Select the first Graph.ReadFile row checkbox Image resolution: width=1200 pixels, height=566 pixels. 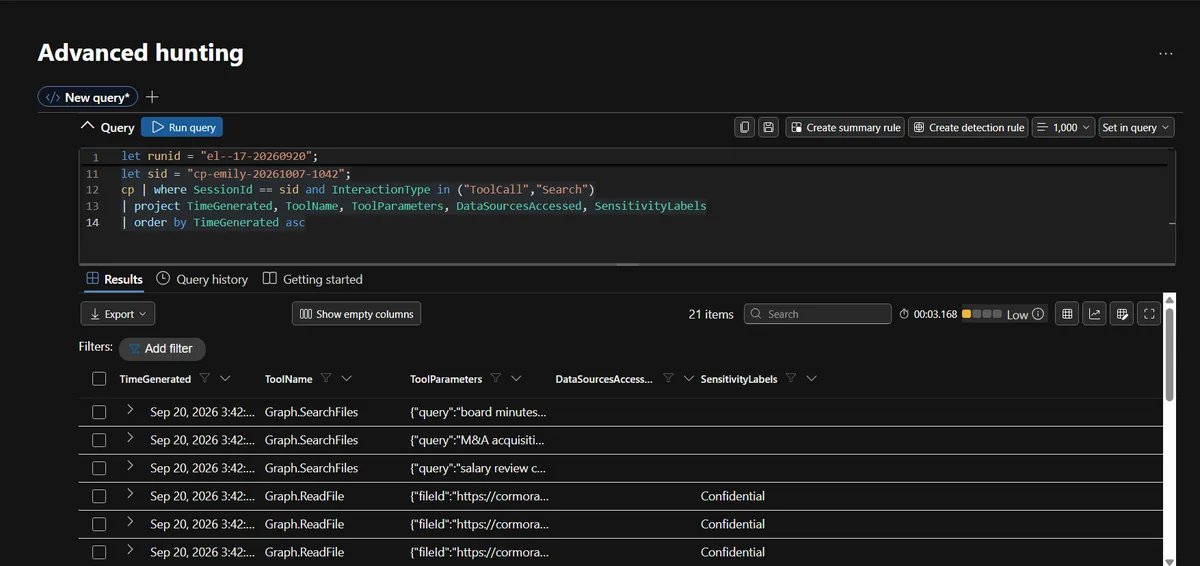[x=99, y=496]
